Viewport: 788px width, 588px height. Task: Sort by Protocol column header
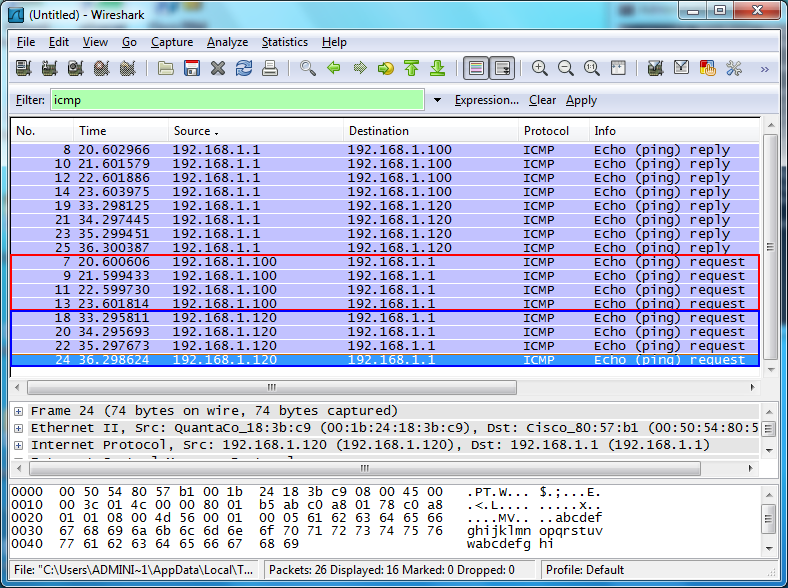tap(553, 131)
